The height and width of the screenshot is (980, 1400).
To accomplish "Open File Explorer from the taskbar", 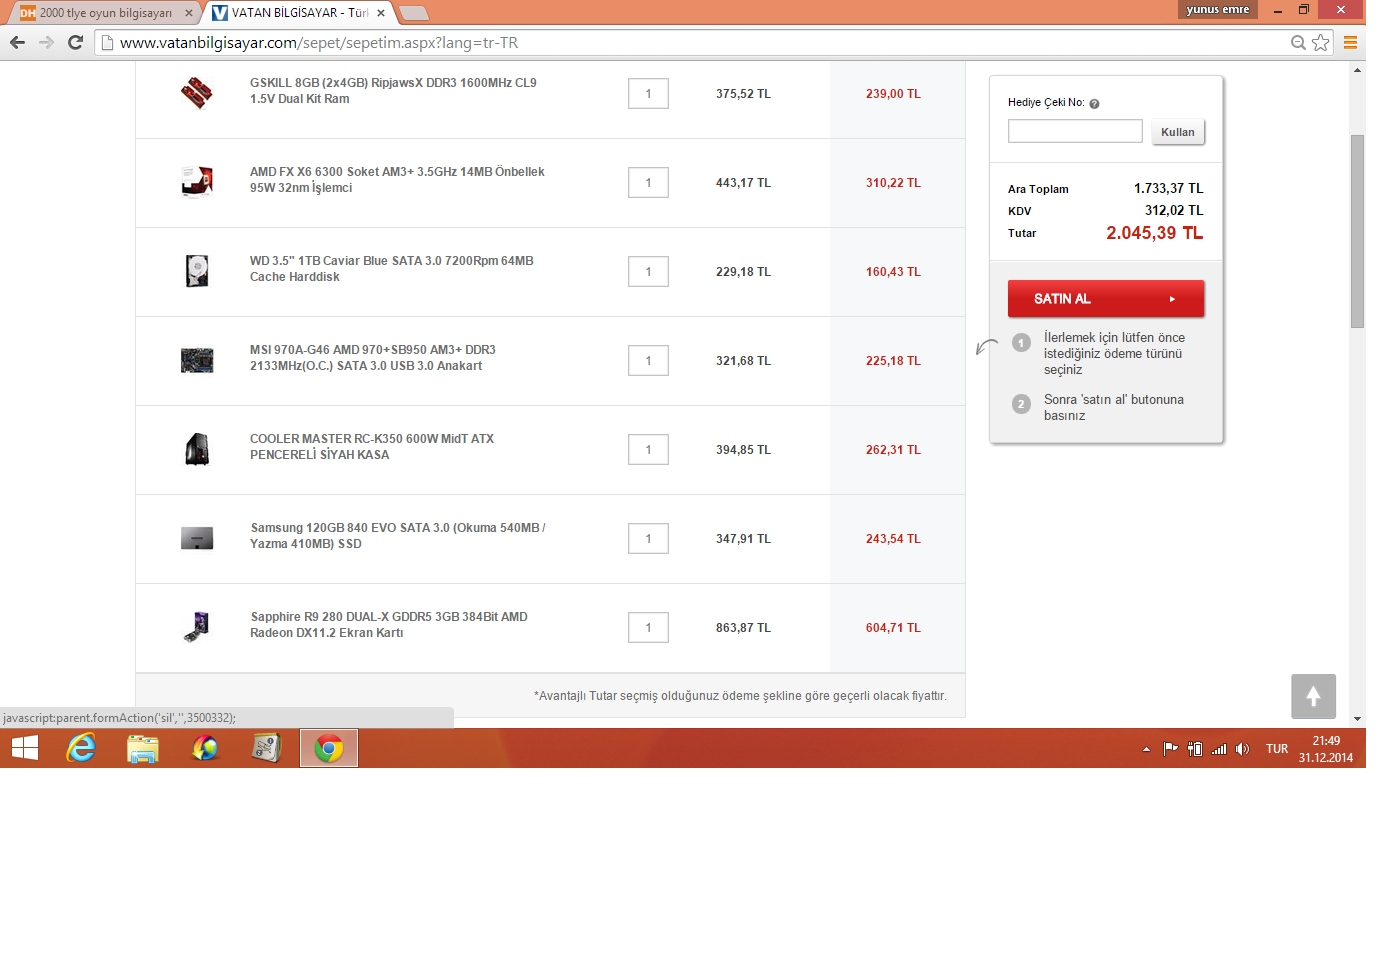I will 143,748.
